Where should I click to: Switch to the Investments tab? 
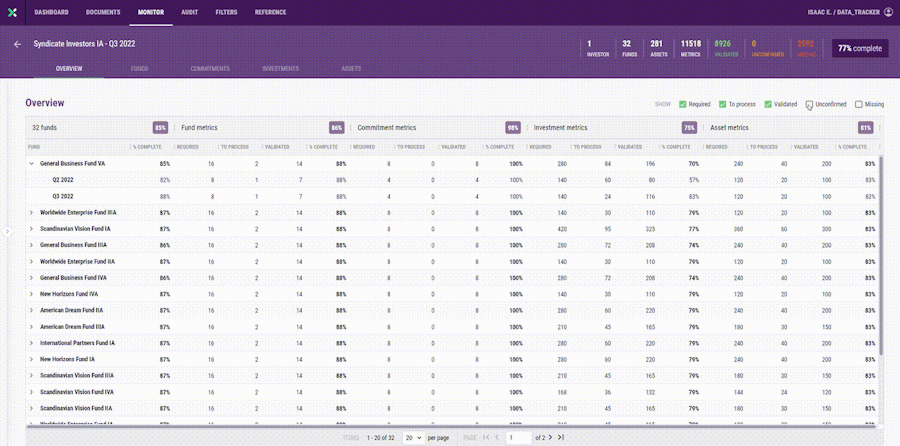click(281, 68)
